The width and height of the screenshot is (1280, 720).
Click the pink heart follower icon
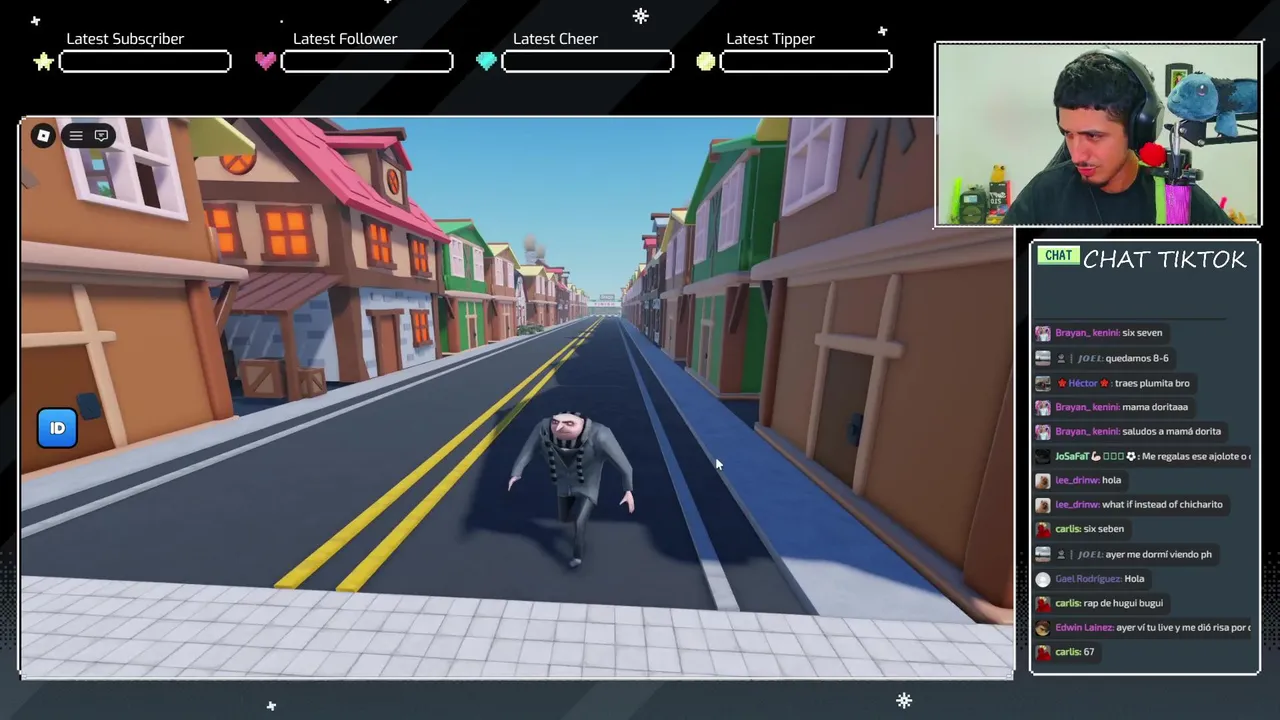click(x=265, y=62)
